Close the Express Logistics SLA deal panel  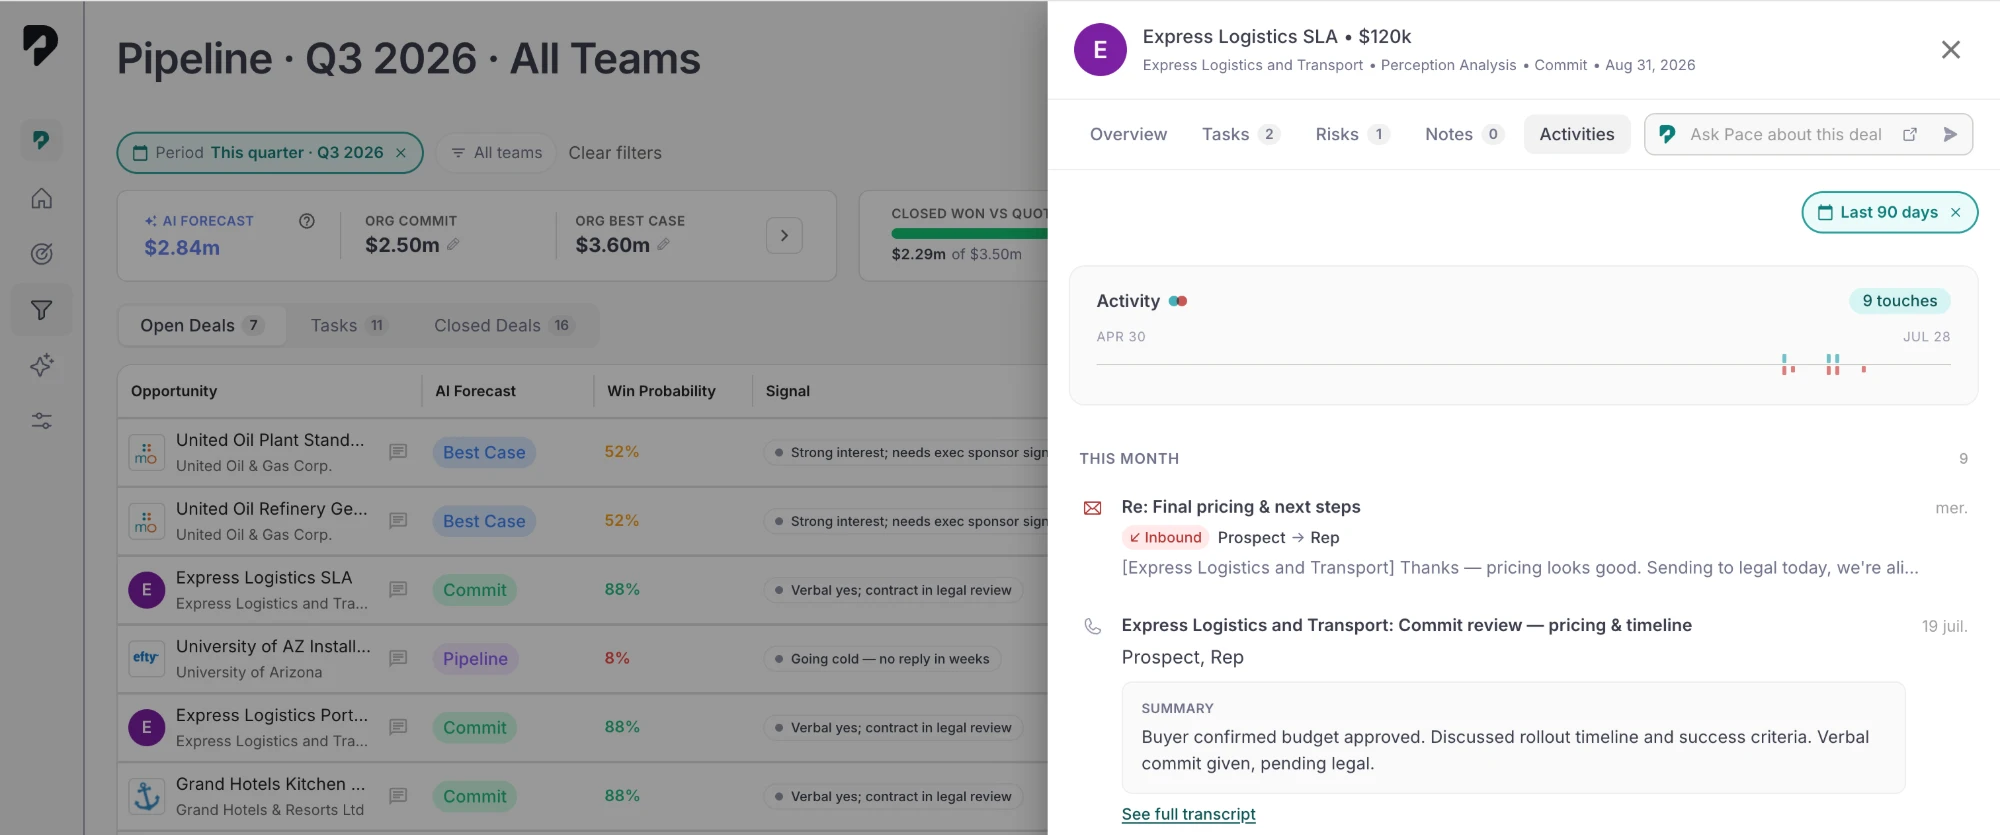[x=1950, y=50]
